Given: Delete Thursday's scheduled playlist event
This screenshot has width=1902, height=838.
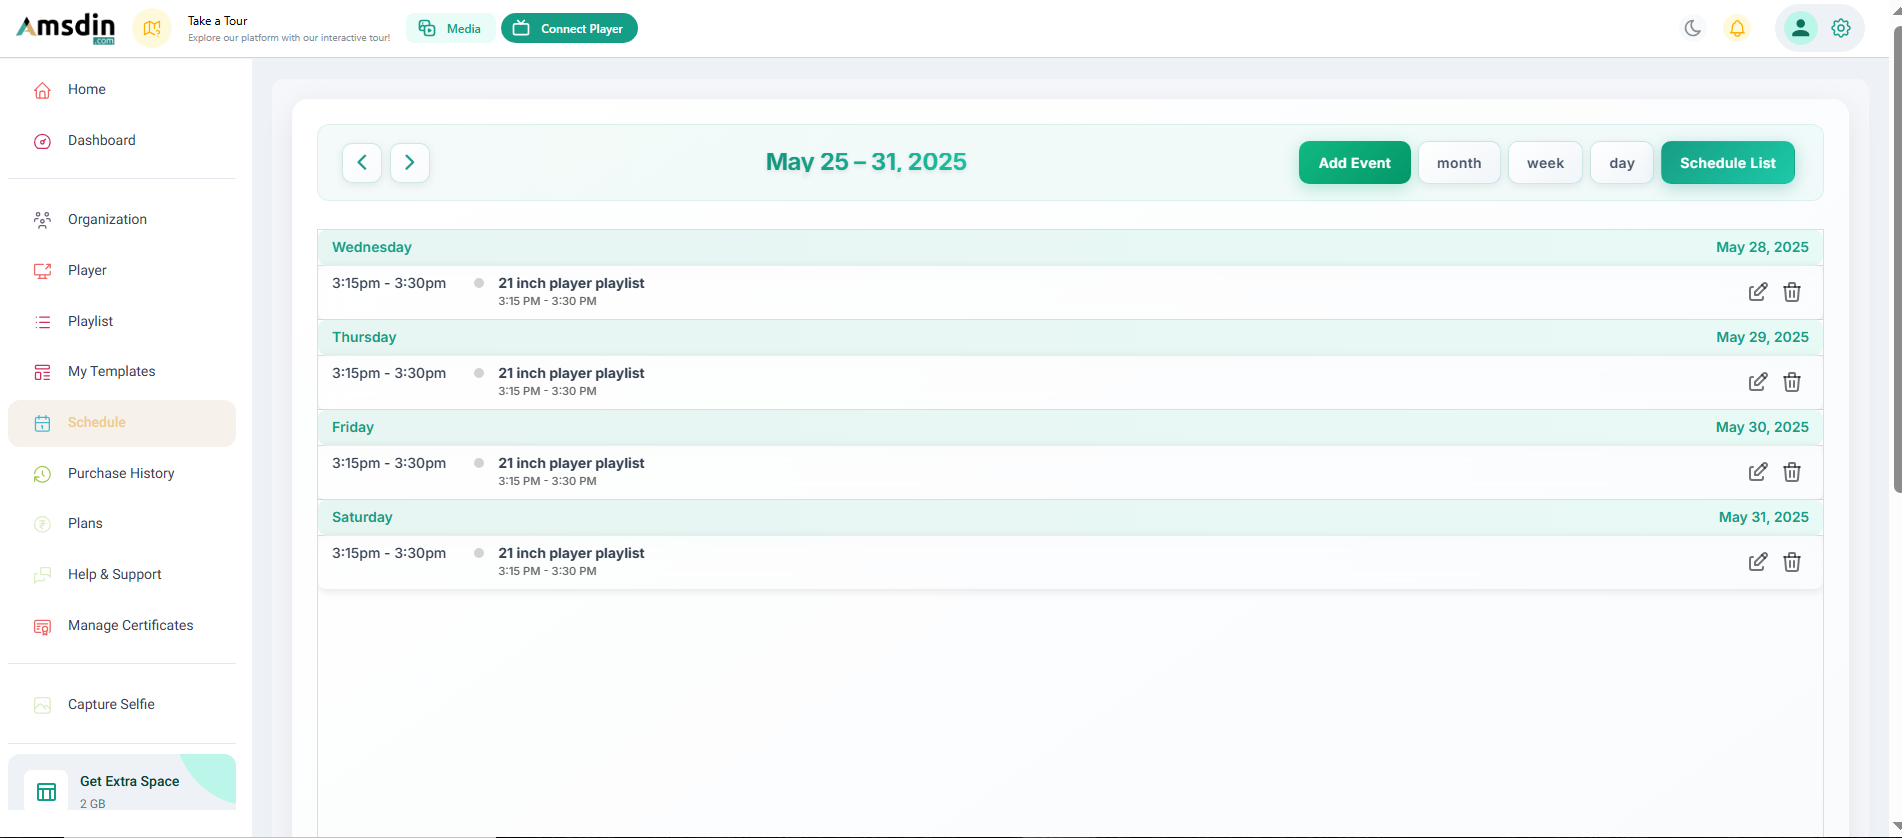Looking at the screenshot, I should [1792, 382].
